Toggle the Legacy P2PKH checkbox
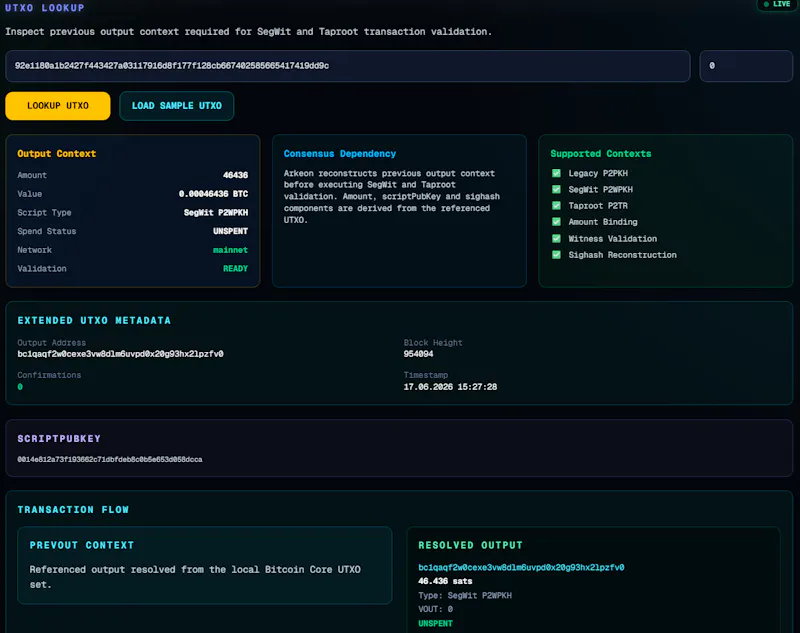The image size is (800, 633). click(x=556, y=173)
